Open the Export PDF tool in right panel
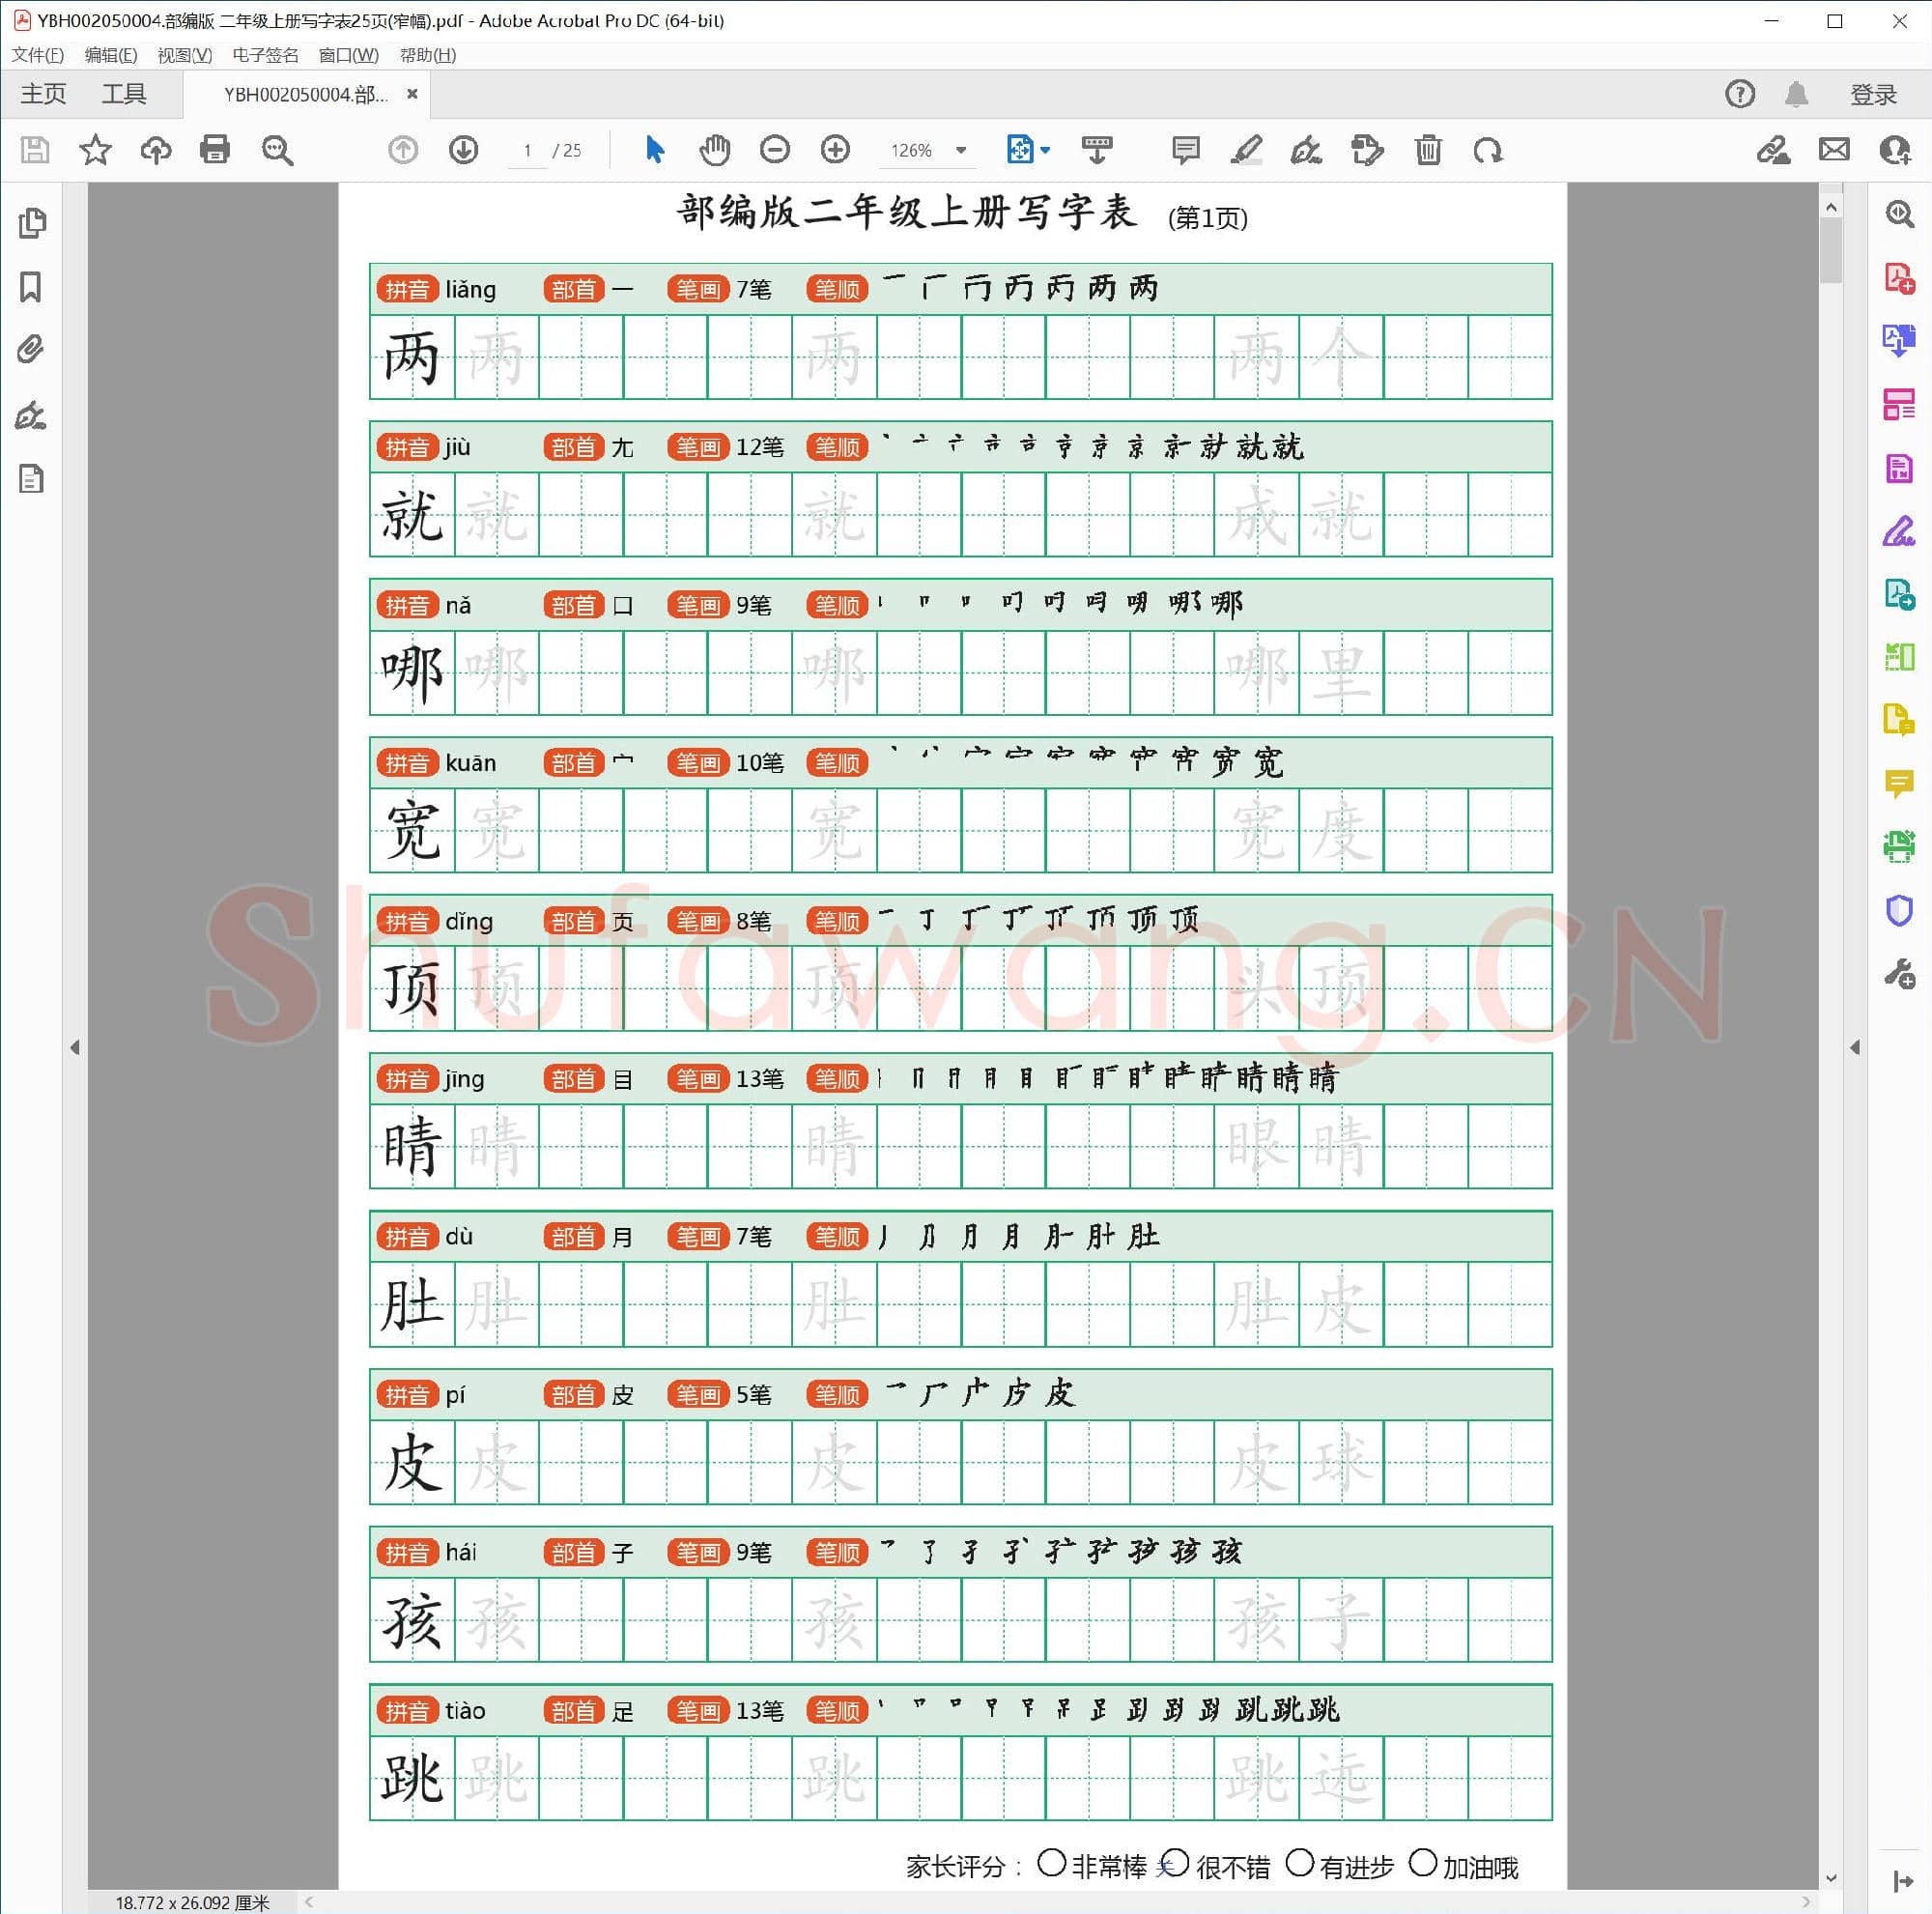 click(1899, 340)
